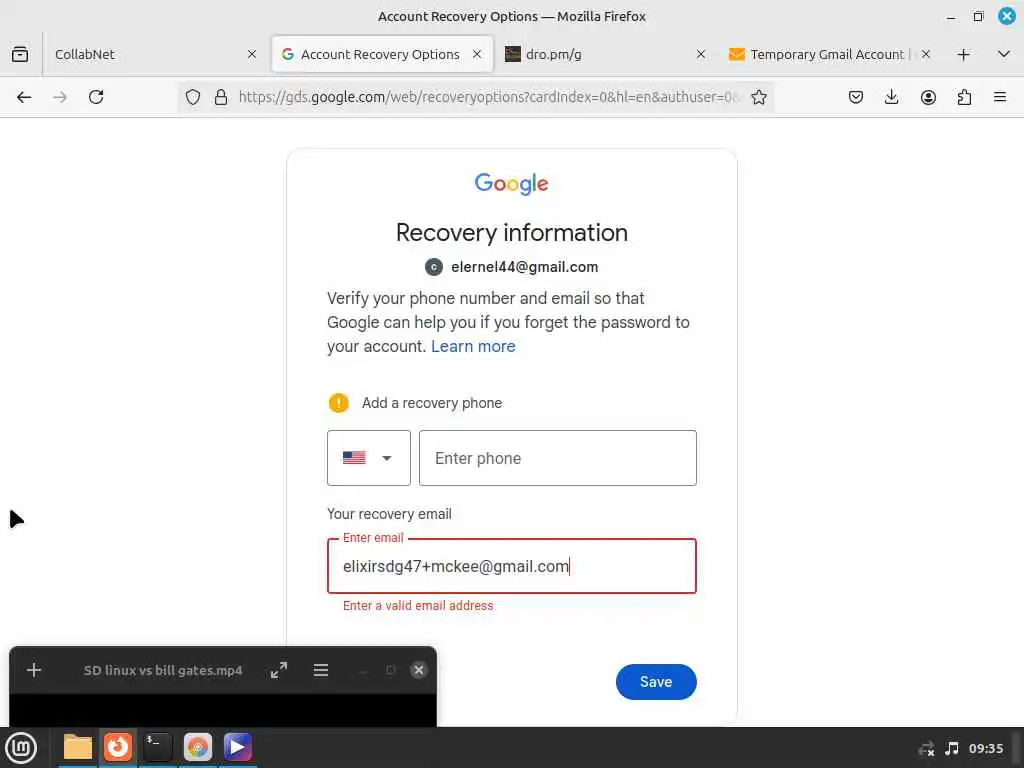Open file manager from taskbar

(x=78, y=748)
